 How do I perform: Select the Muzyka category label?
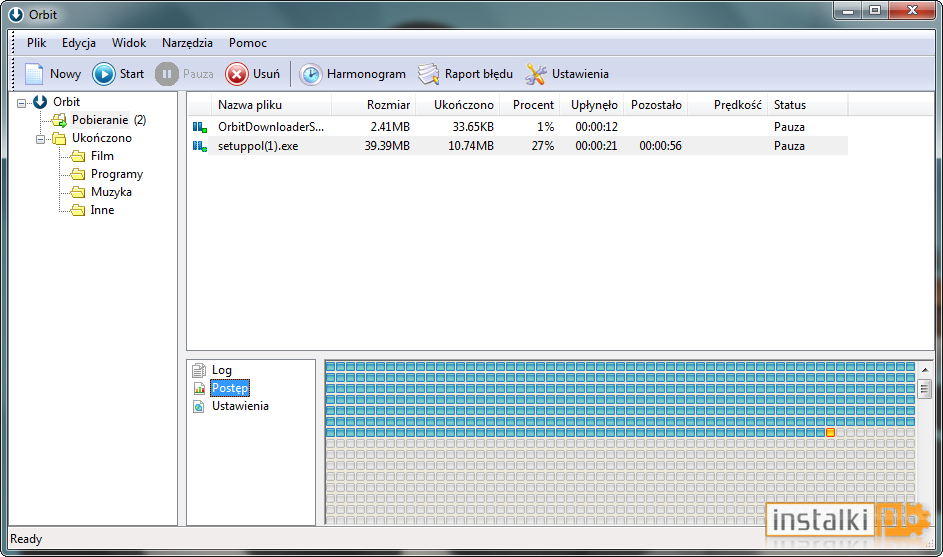coord(111,192)
